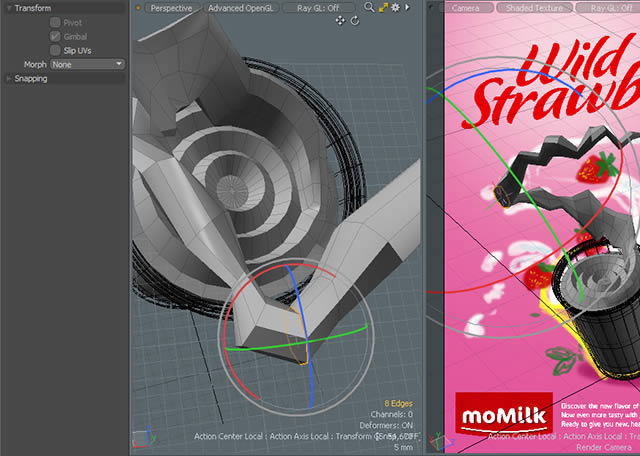The height and width of the screenshot is (456, 640).
Task: Click the '8 Edges' selection info text
Action: pyautogui.click(x=398, y=403)
